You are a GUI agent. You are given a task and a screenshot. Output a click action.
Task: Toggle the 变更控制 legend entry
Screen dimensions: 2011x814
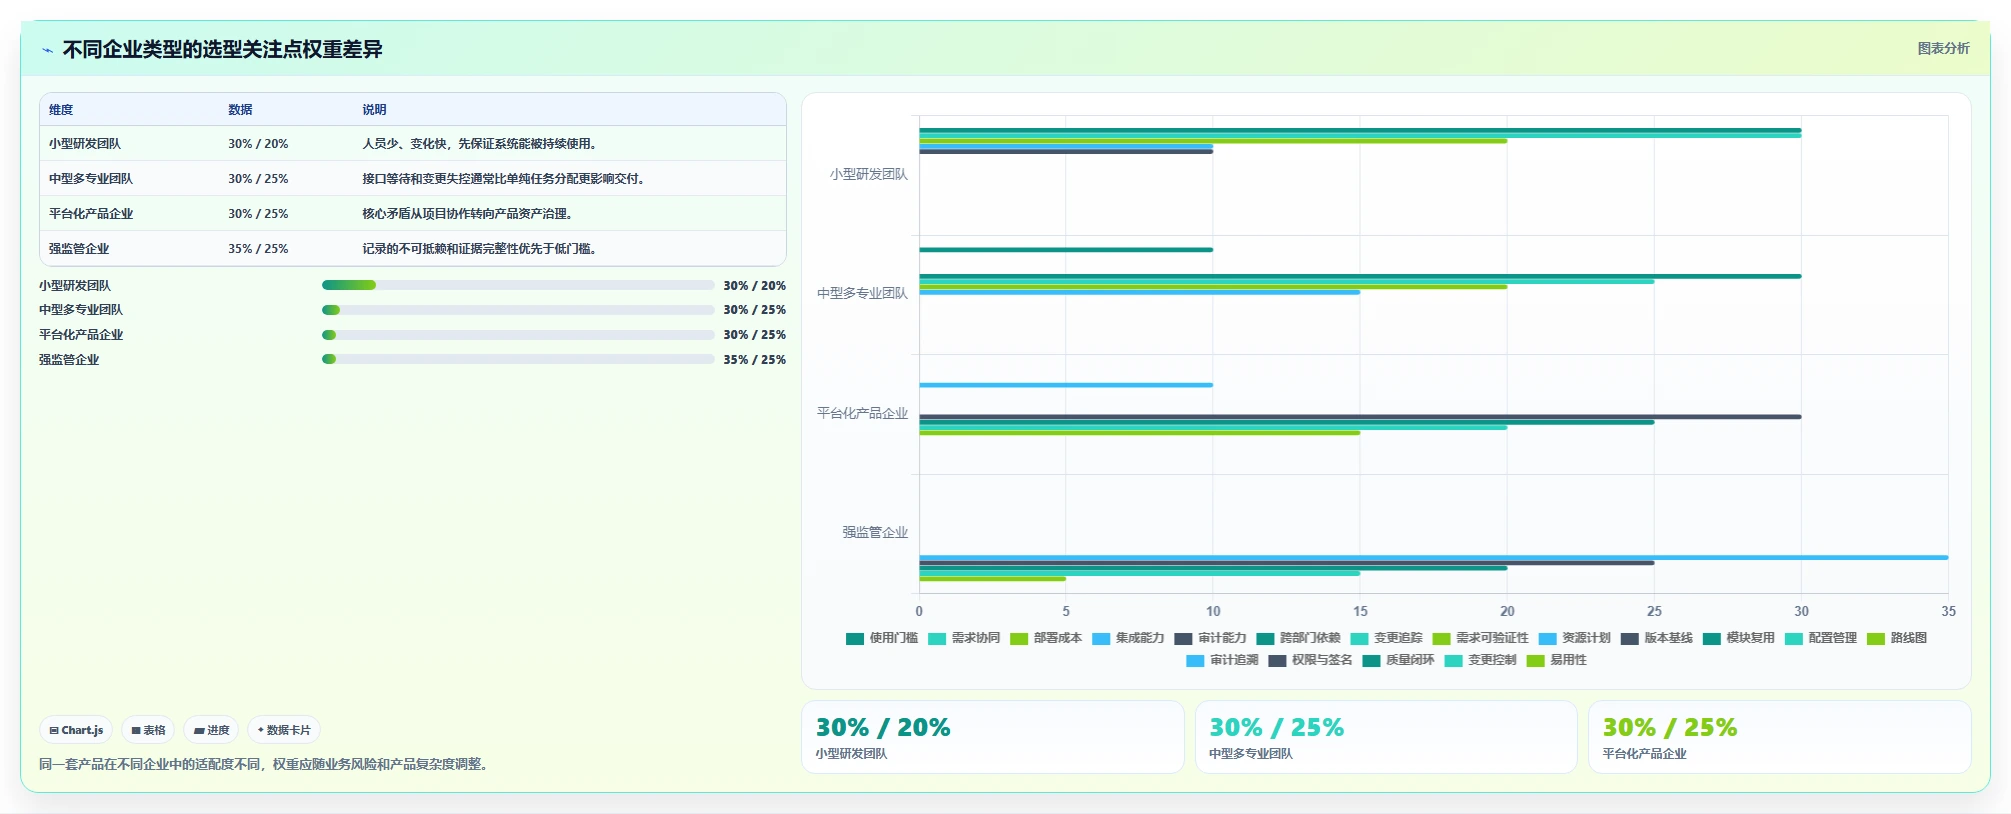click(x=1480, y=660)
